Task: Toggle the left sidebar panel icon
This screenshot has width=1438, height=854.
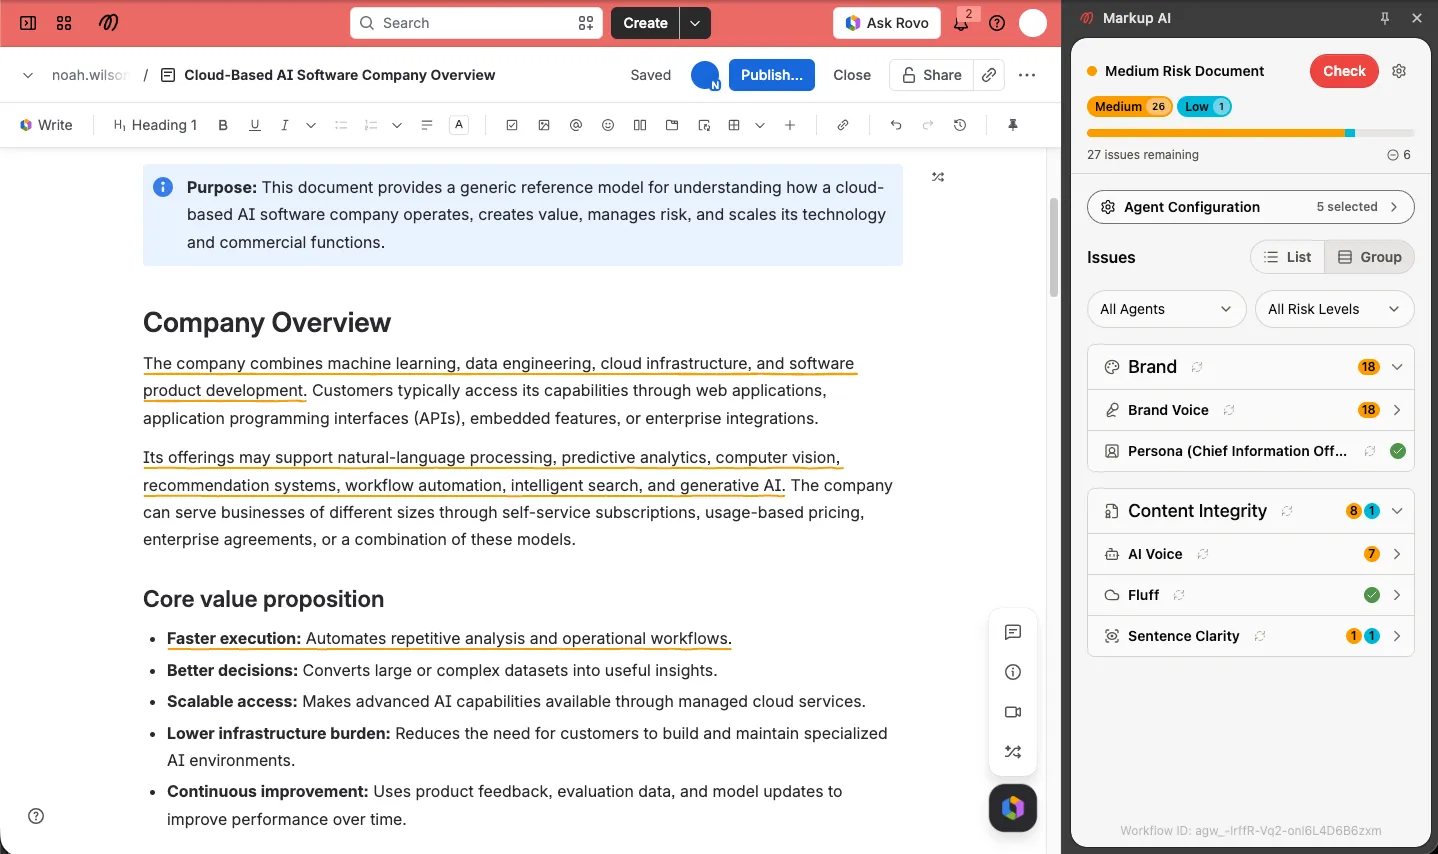Action: (28, 23)
